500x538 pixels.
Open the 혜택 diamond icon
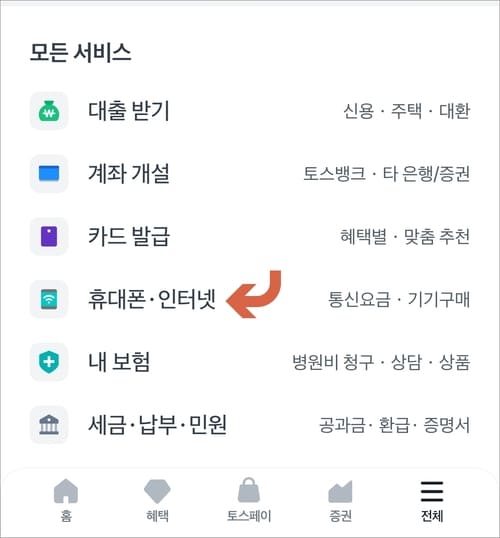pos(157,492)
